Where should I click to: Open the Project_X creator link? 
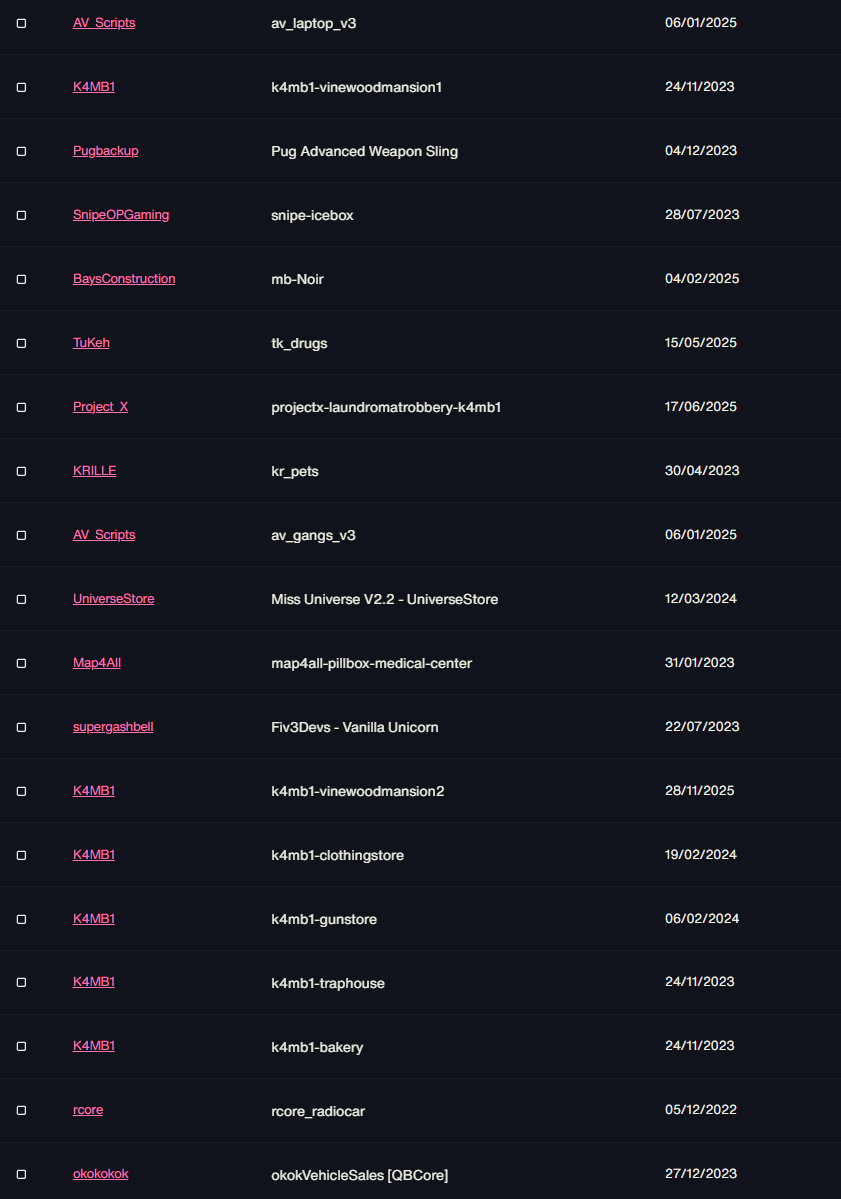pyautogui.click(x=100, y=407)
